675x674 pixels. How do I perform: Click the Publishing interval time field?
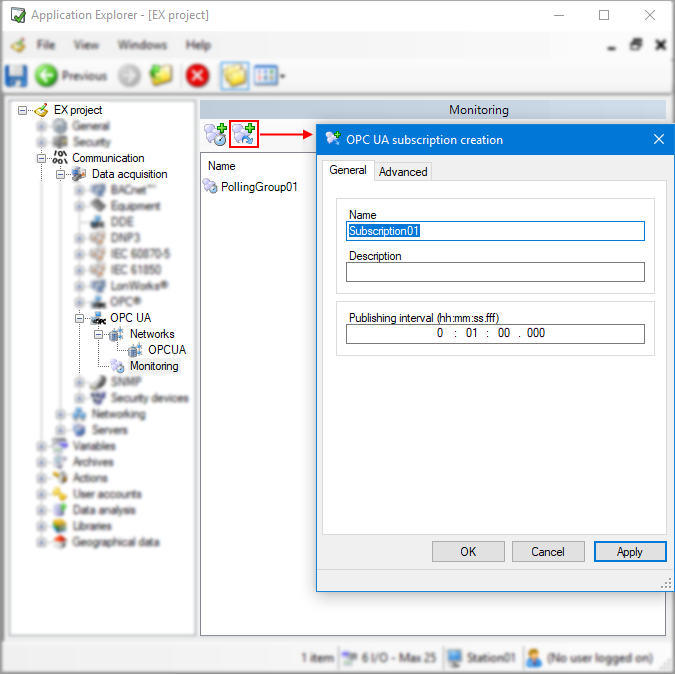[495, 333]
